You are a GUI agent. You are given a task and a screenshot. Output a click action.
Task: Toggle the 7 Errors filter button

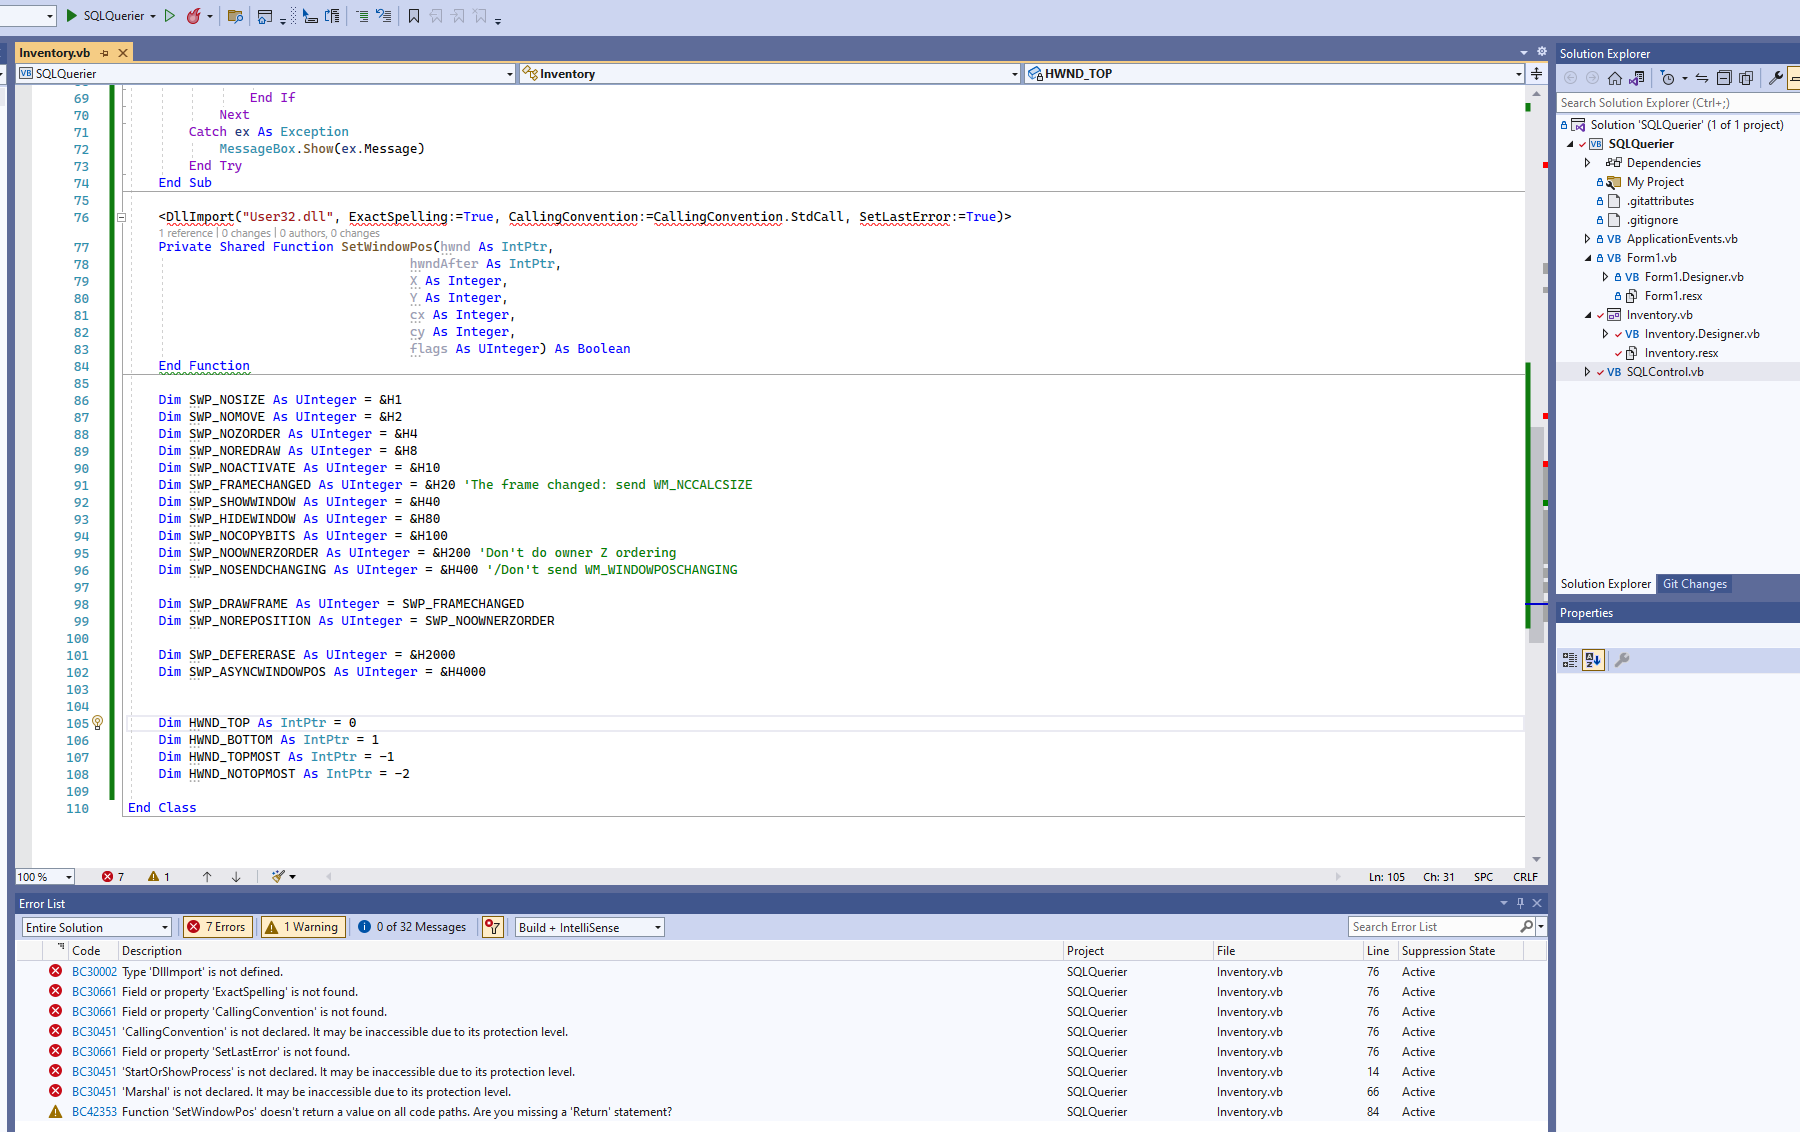[217, 927]
